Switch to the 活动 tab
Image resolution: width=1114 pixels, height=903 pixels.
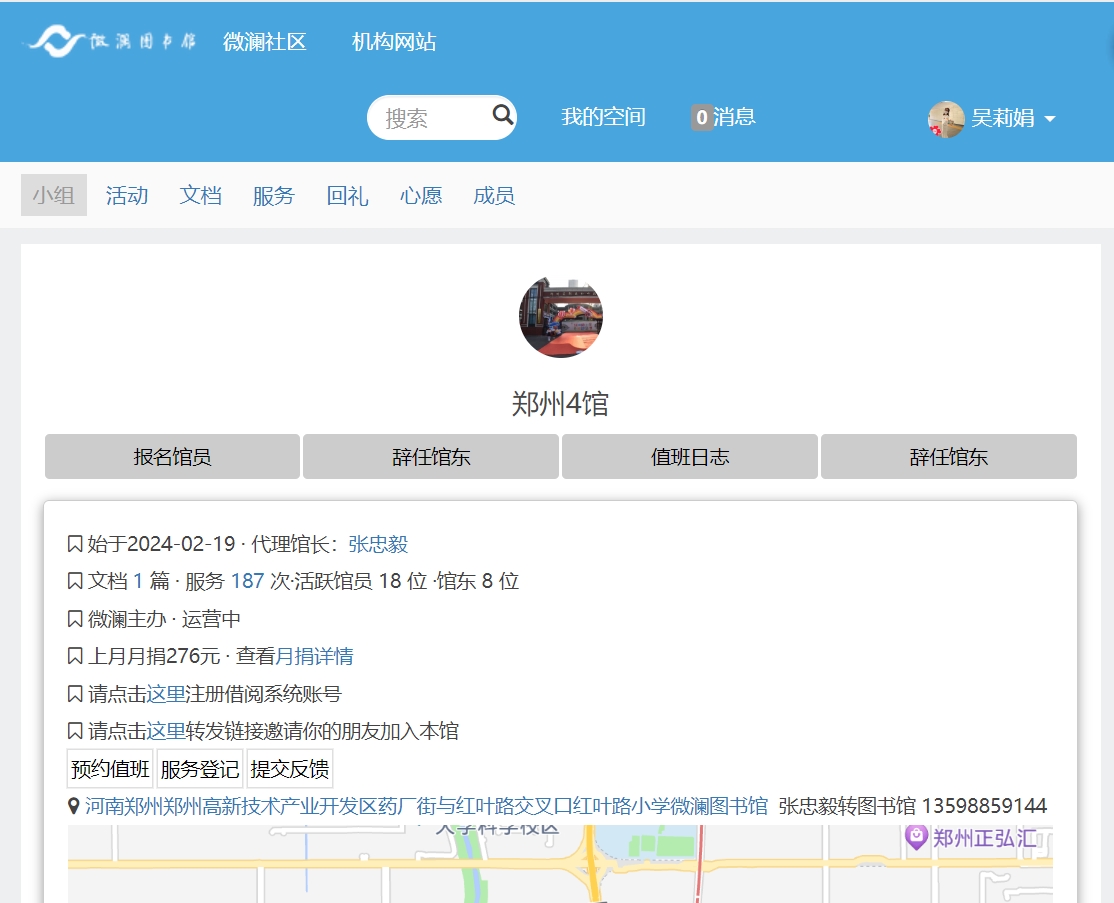[x=127, y=196]
